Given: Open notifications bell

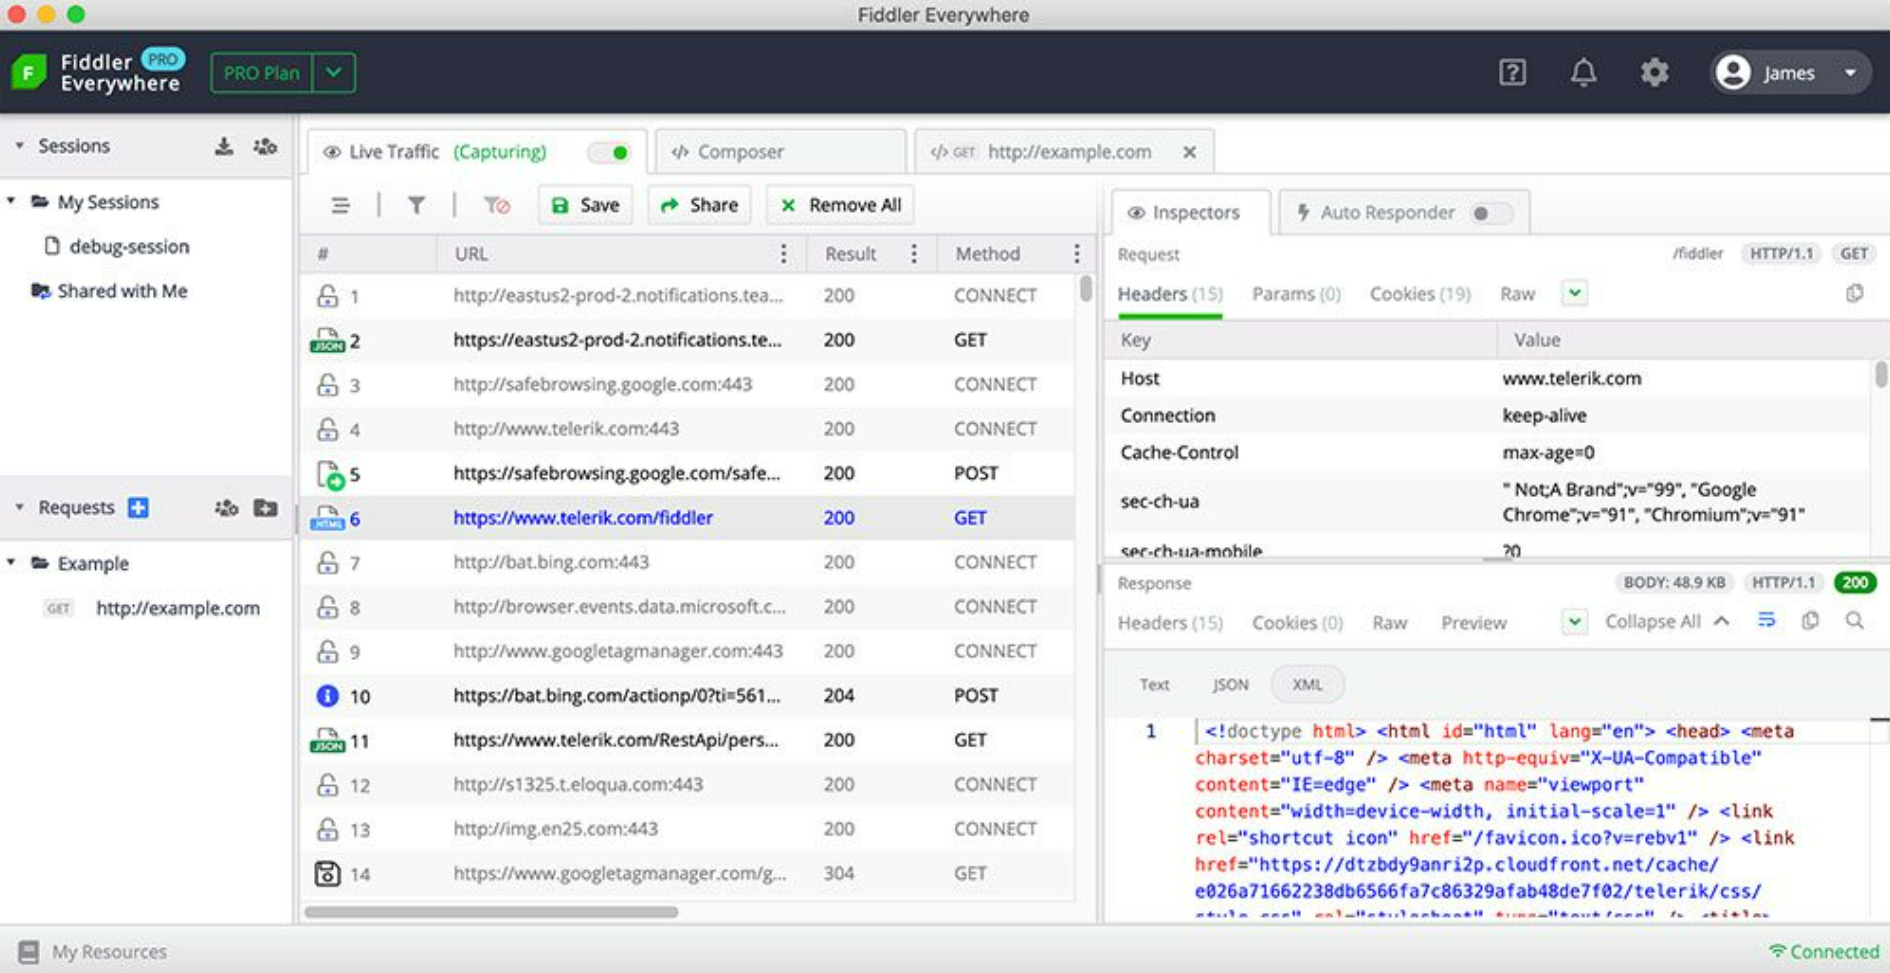Looking at the screenshot, I should click(x=1583, y=72).
